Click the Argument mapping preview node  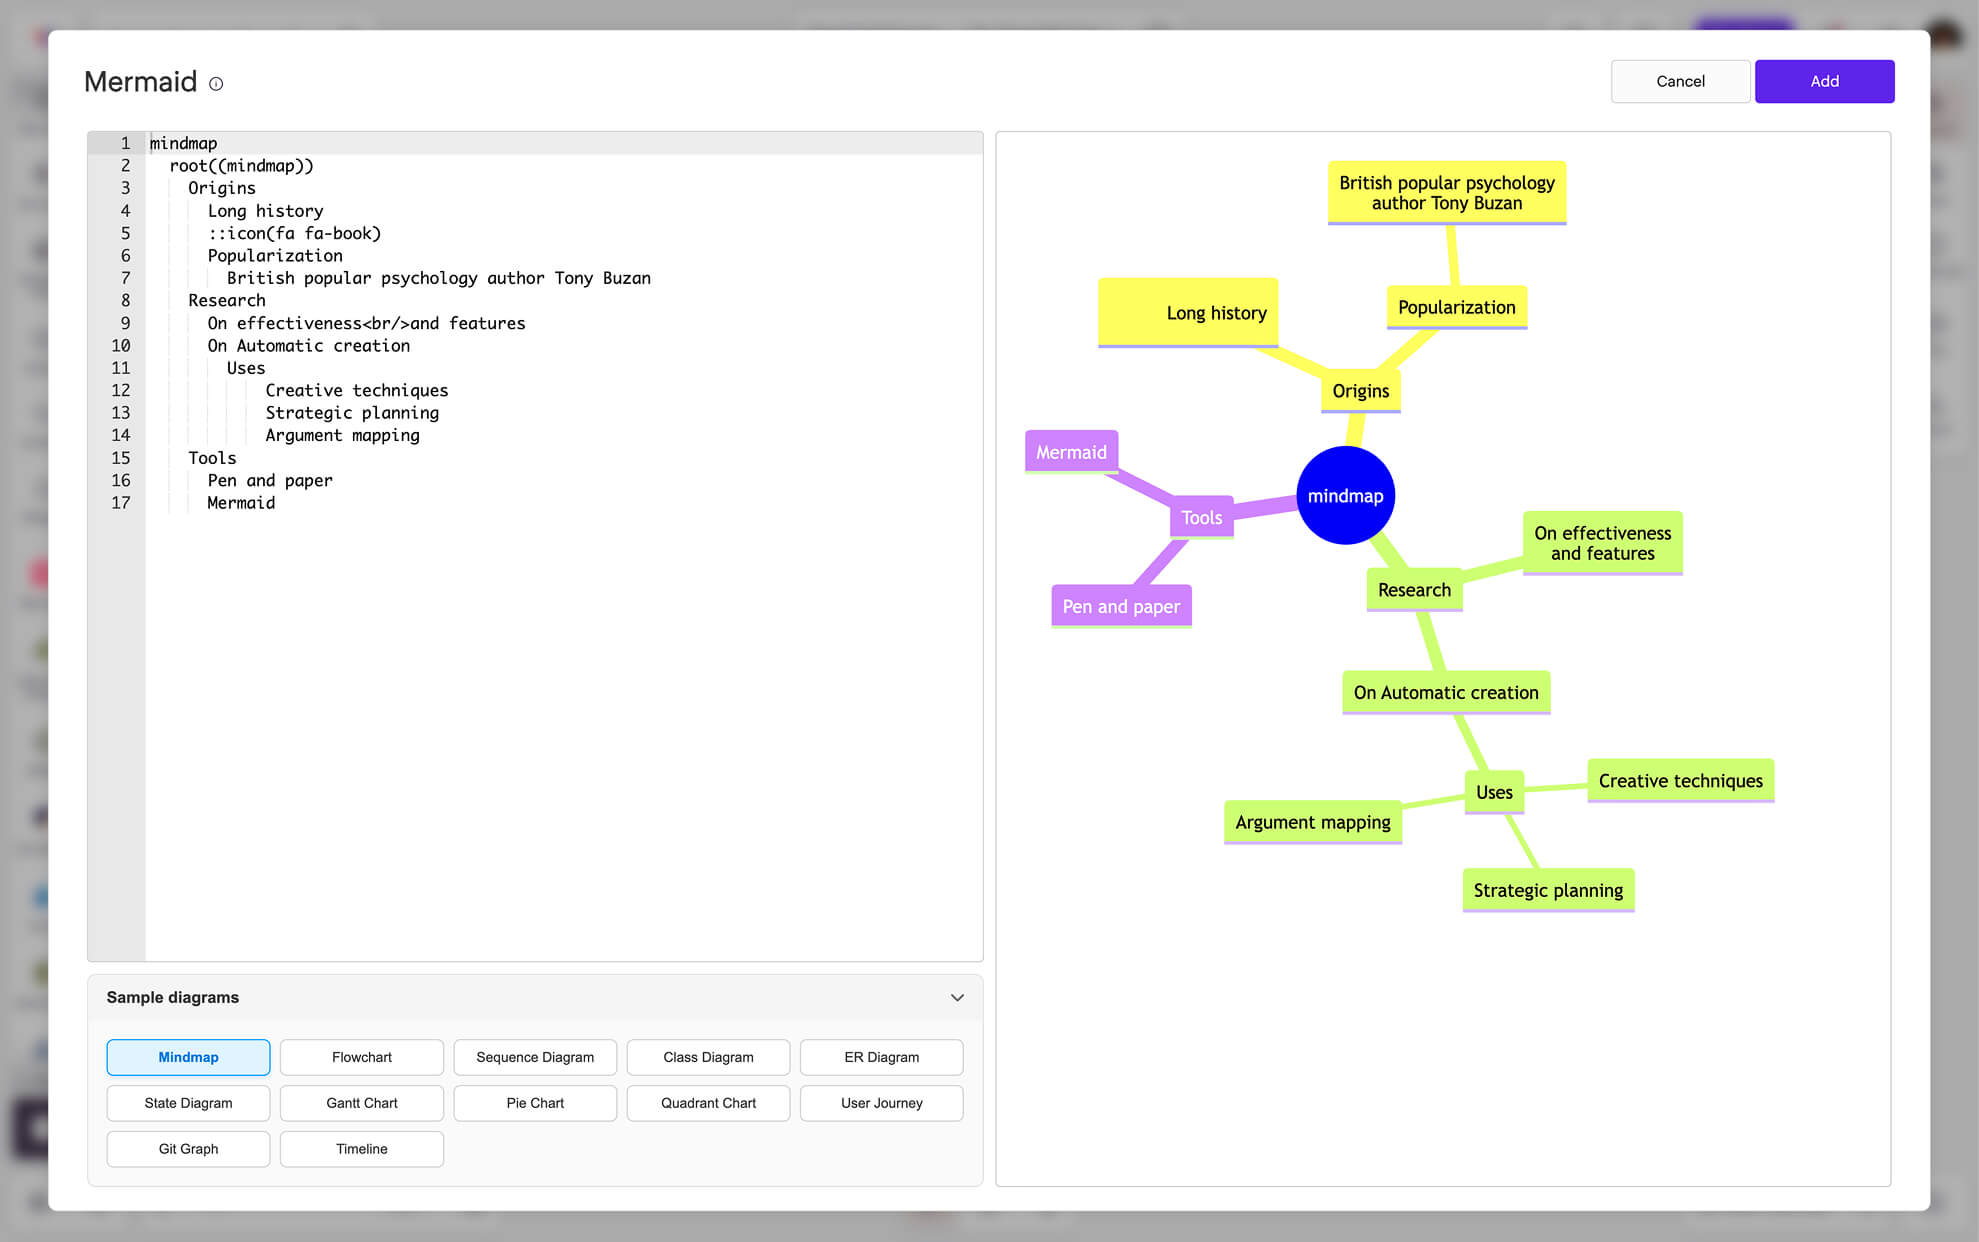coord(1312,822)
